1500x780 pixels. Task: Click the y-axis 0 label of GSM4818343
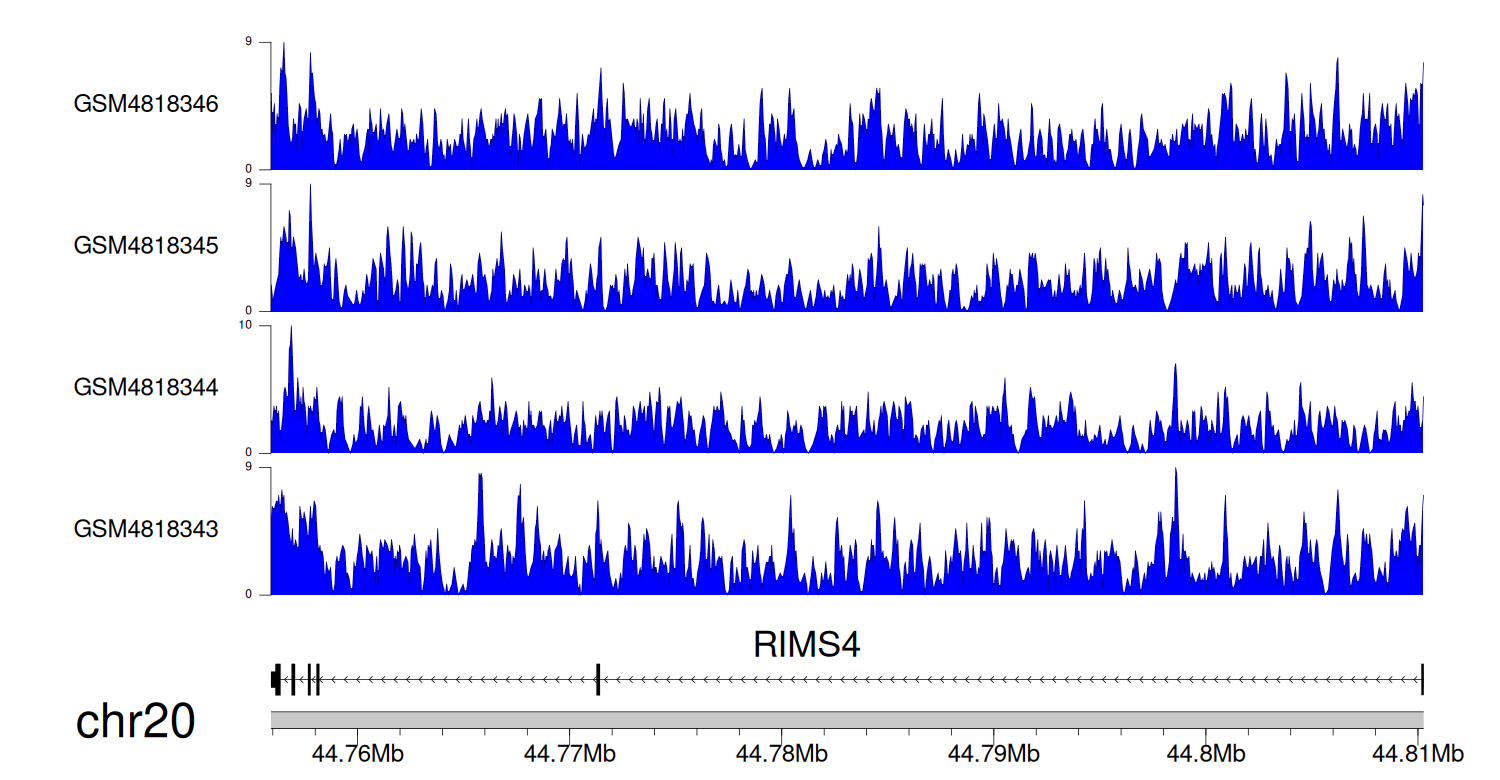(x=263, y=595)
